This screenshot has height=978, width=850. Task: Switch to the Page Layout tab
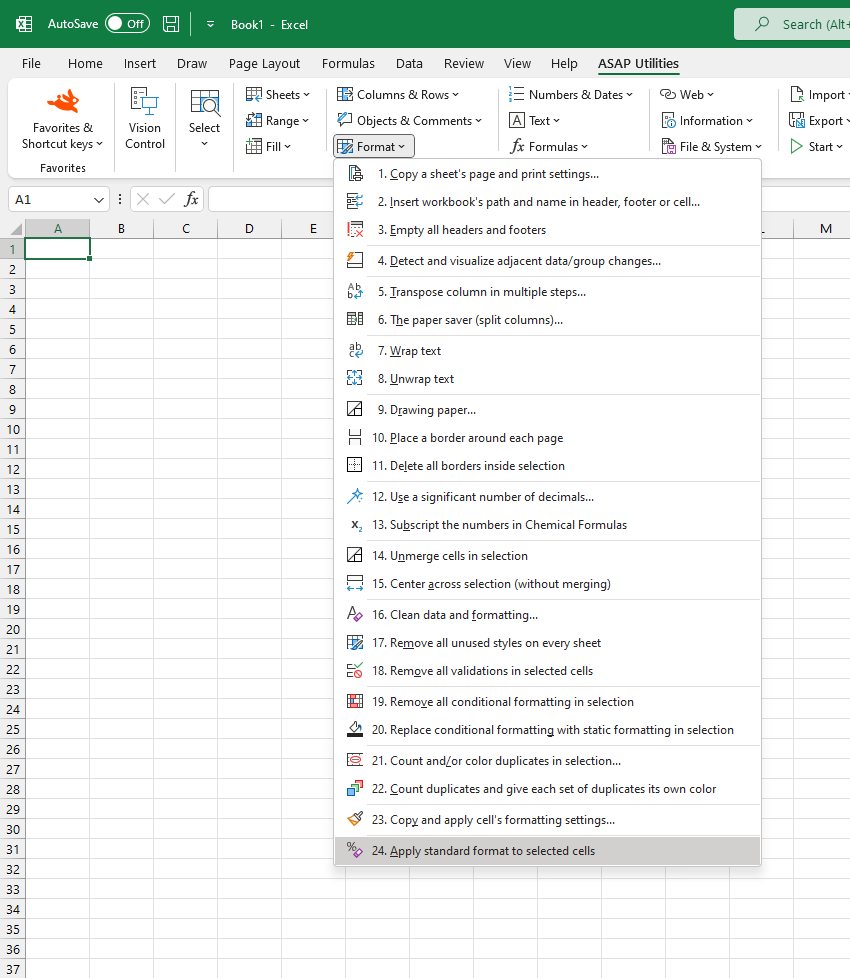point(264,64)
